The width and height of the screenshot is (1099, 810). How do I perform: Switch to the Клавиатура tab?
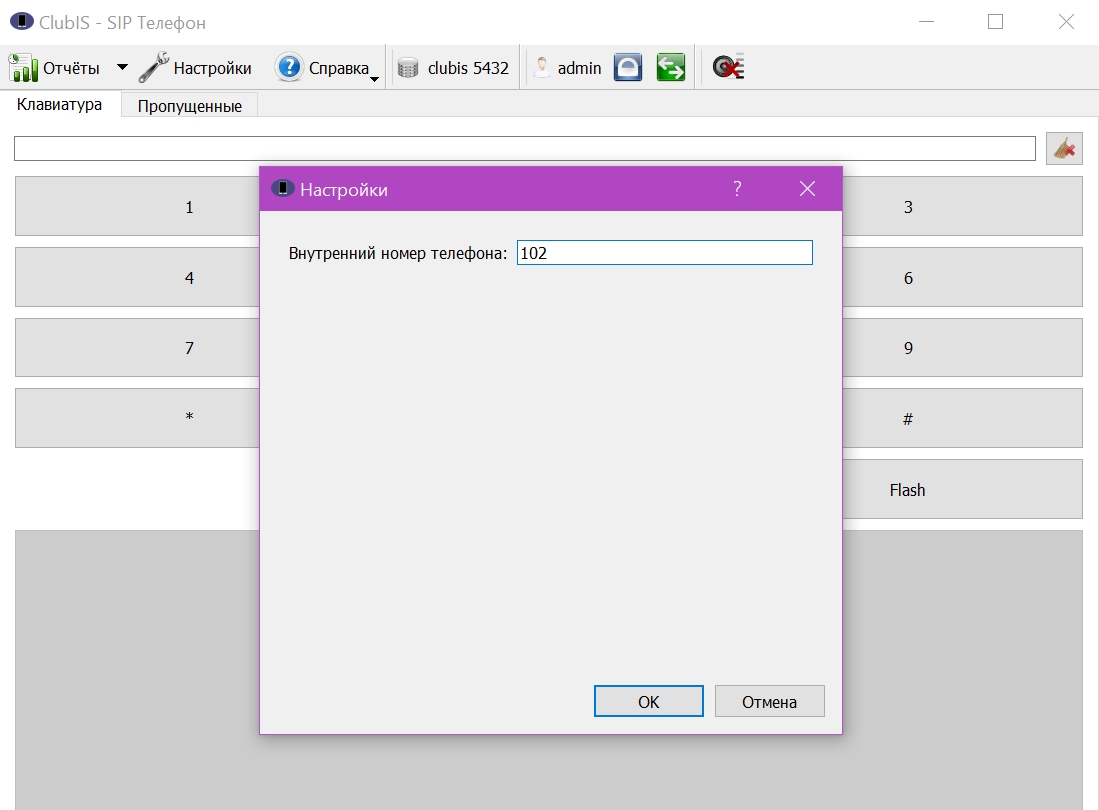(60, 104)
